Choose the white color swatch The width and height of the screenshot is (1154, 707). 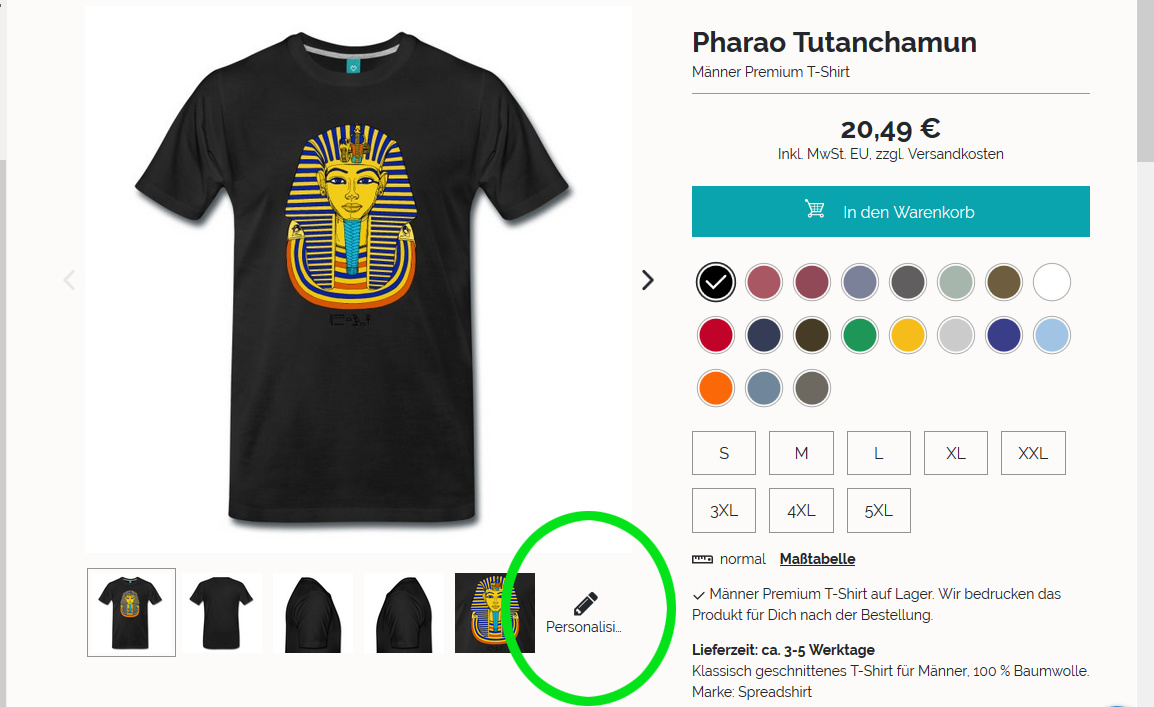[x=1052, y=282]
